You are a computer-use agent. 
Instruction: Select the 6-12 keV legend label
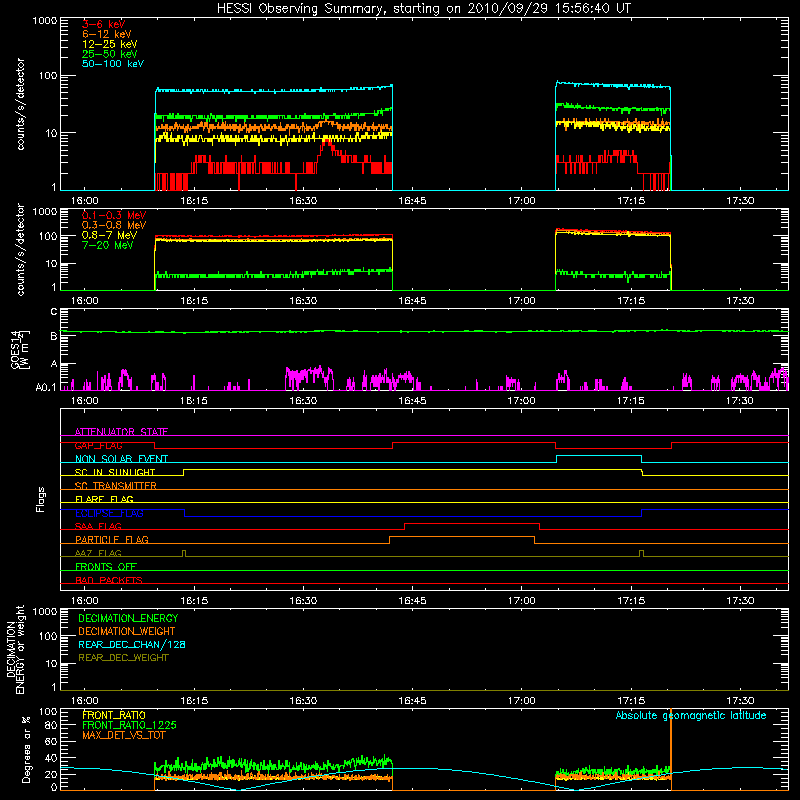point(107,34)
